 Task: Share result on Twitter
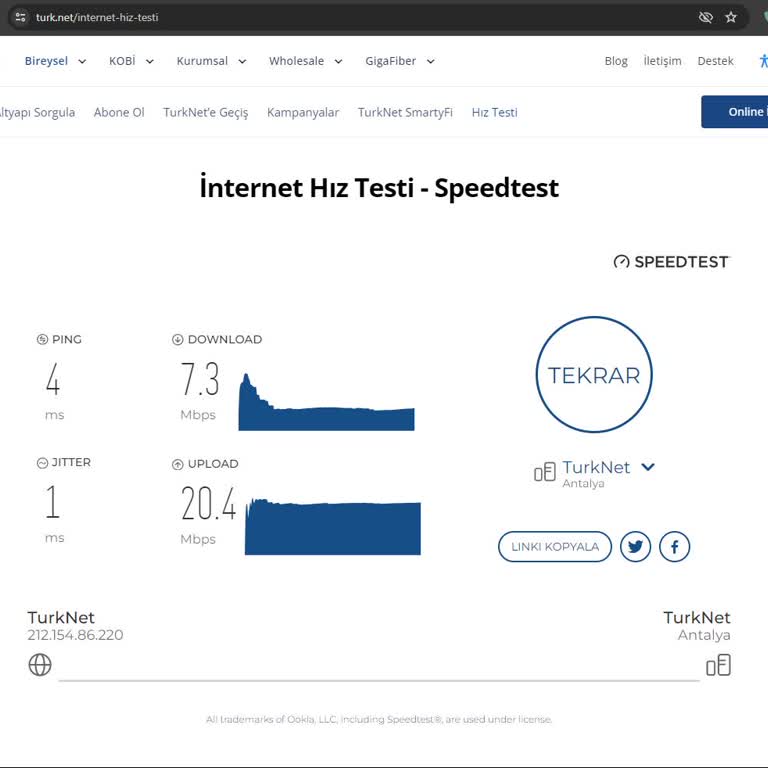(x=635, y=547)
